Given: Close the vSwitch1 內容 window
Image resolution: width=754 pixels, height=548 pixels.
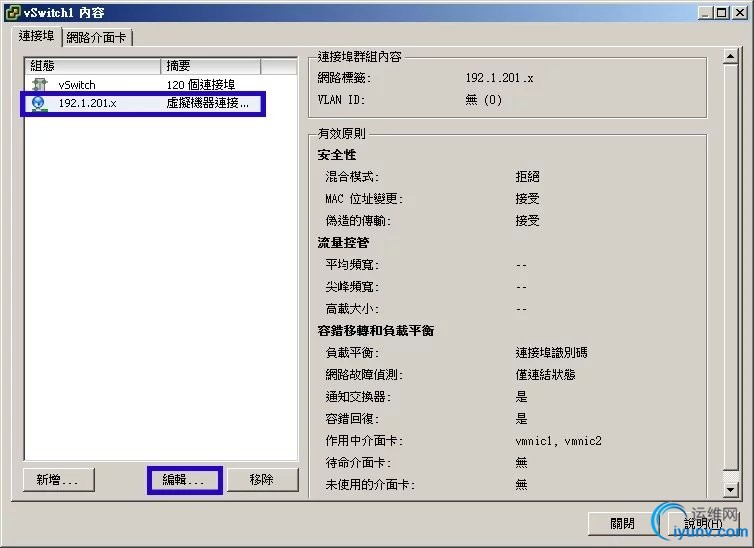Looking at the screenshot, I should click(740, 13).
